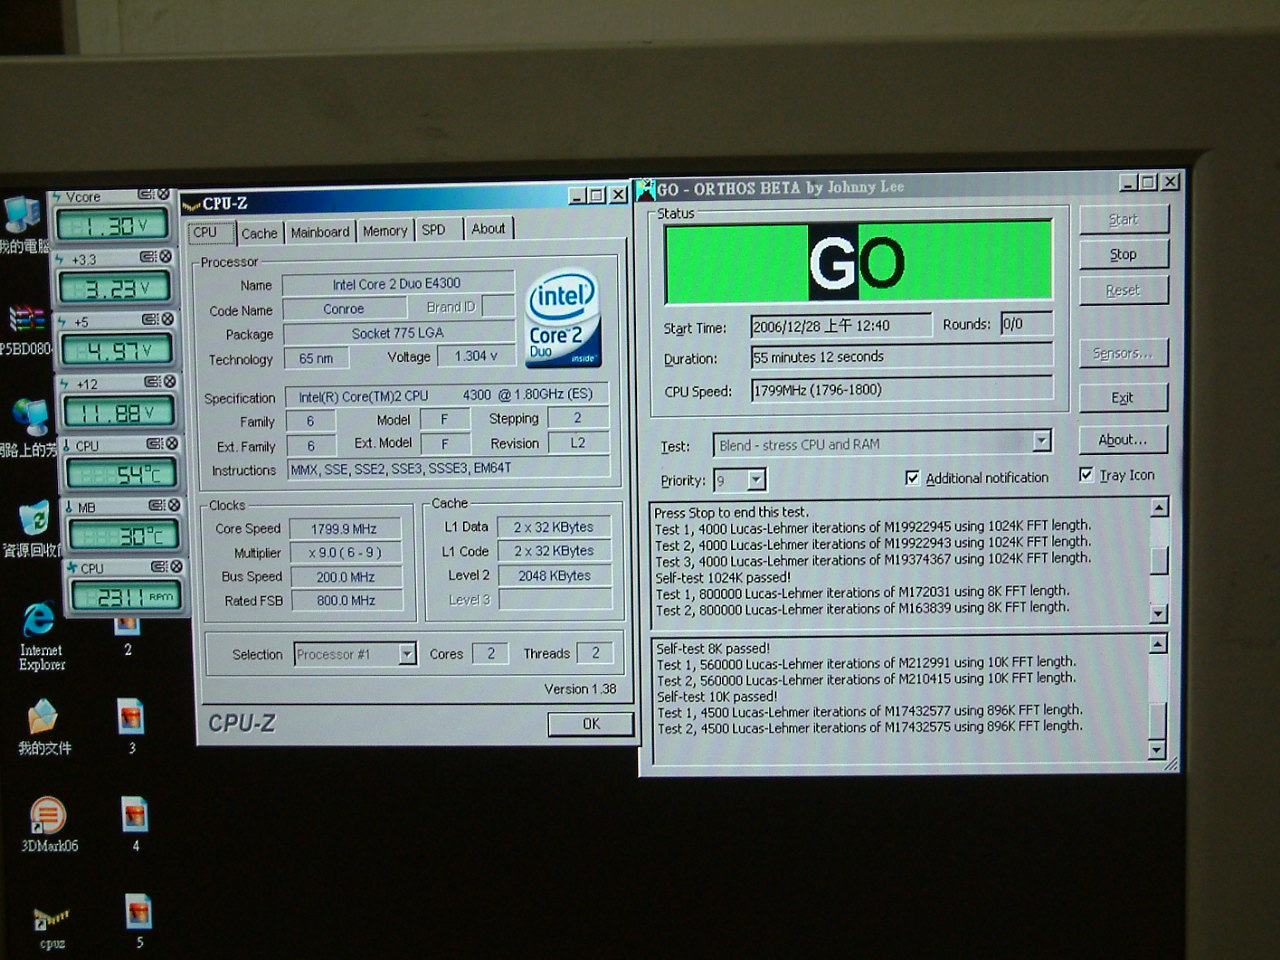Image resolution: width=1280 pixels, height=960 pixels.
Task: Open the Priority dropdown in ORTHOS
Action: point(757,480)
